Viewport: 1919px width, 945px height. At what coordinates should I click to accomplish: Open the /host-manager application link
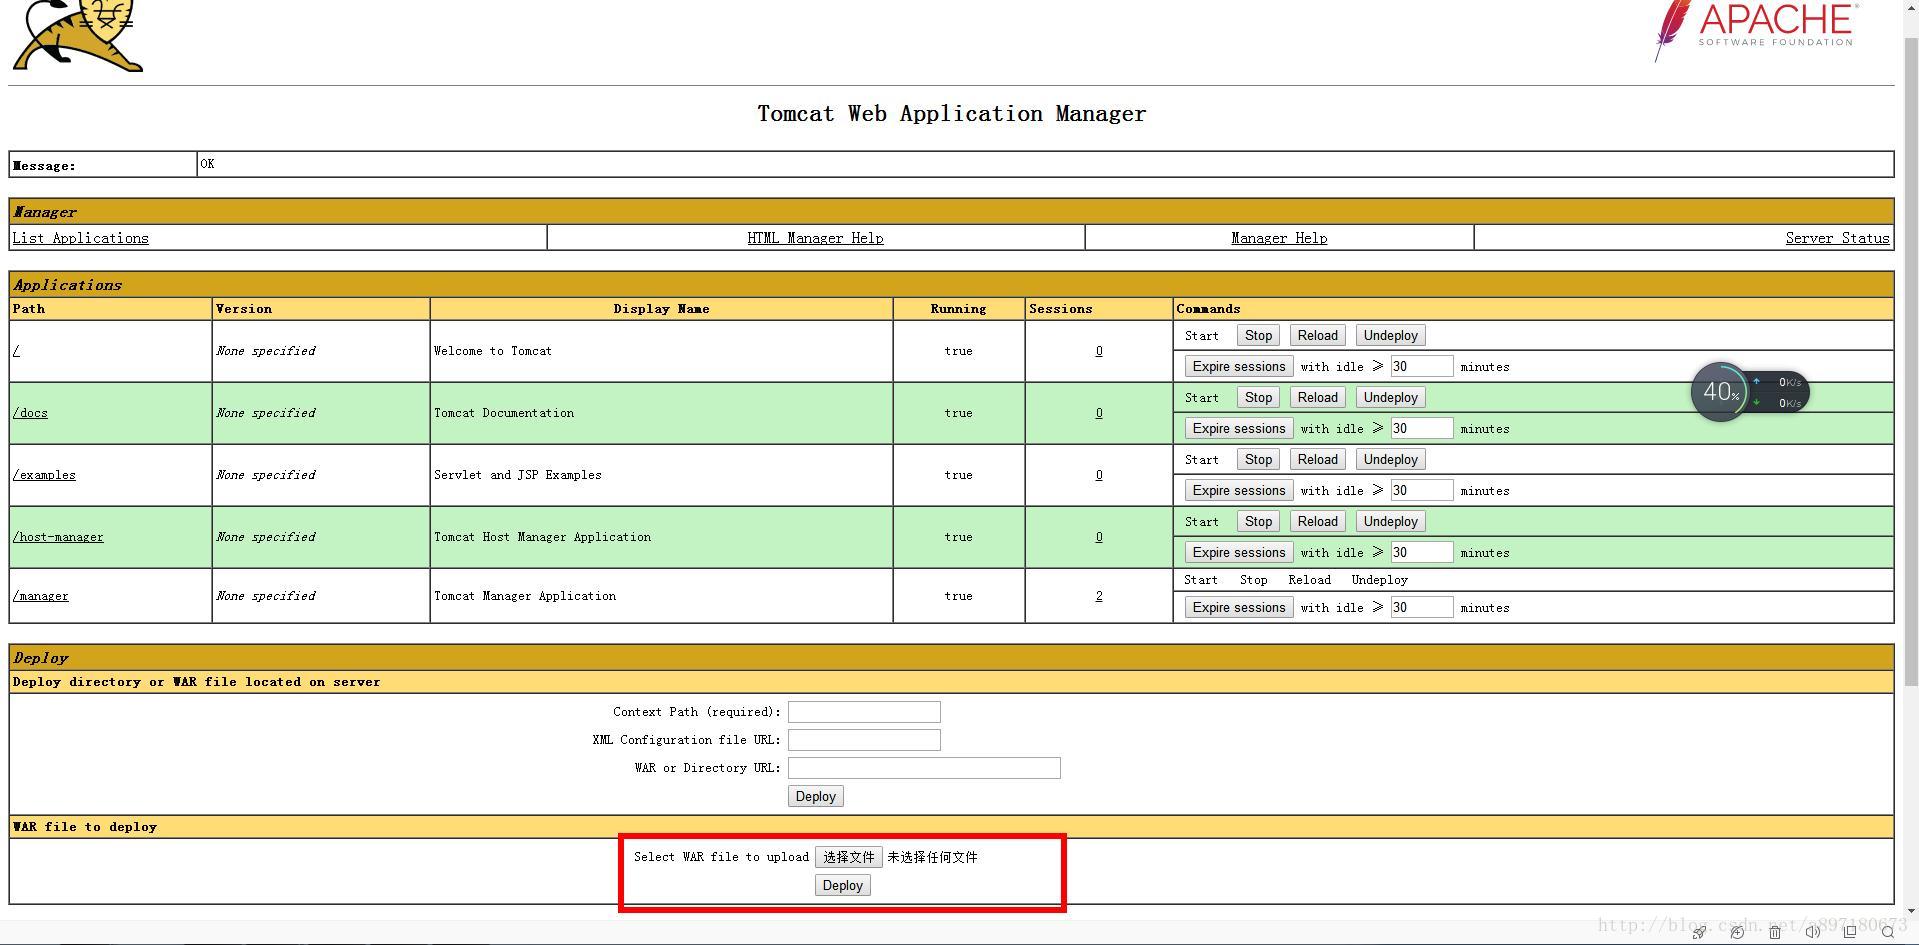pyautogui.click(x=58, y=537)
